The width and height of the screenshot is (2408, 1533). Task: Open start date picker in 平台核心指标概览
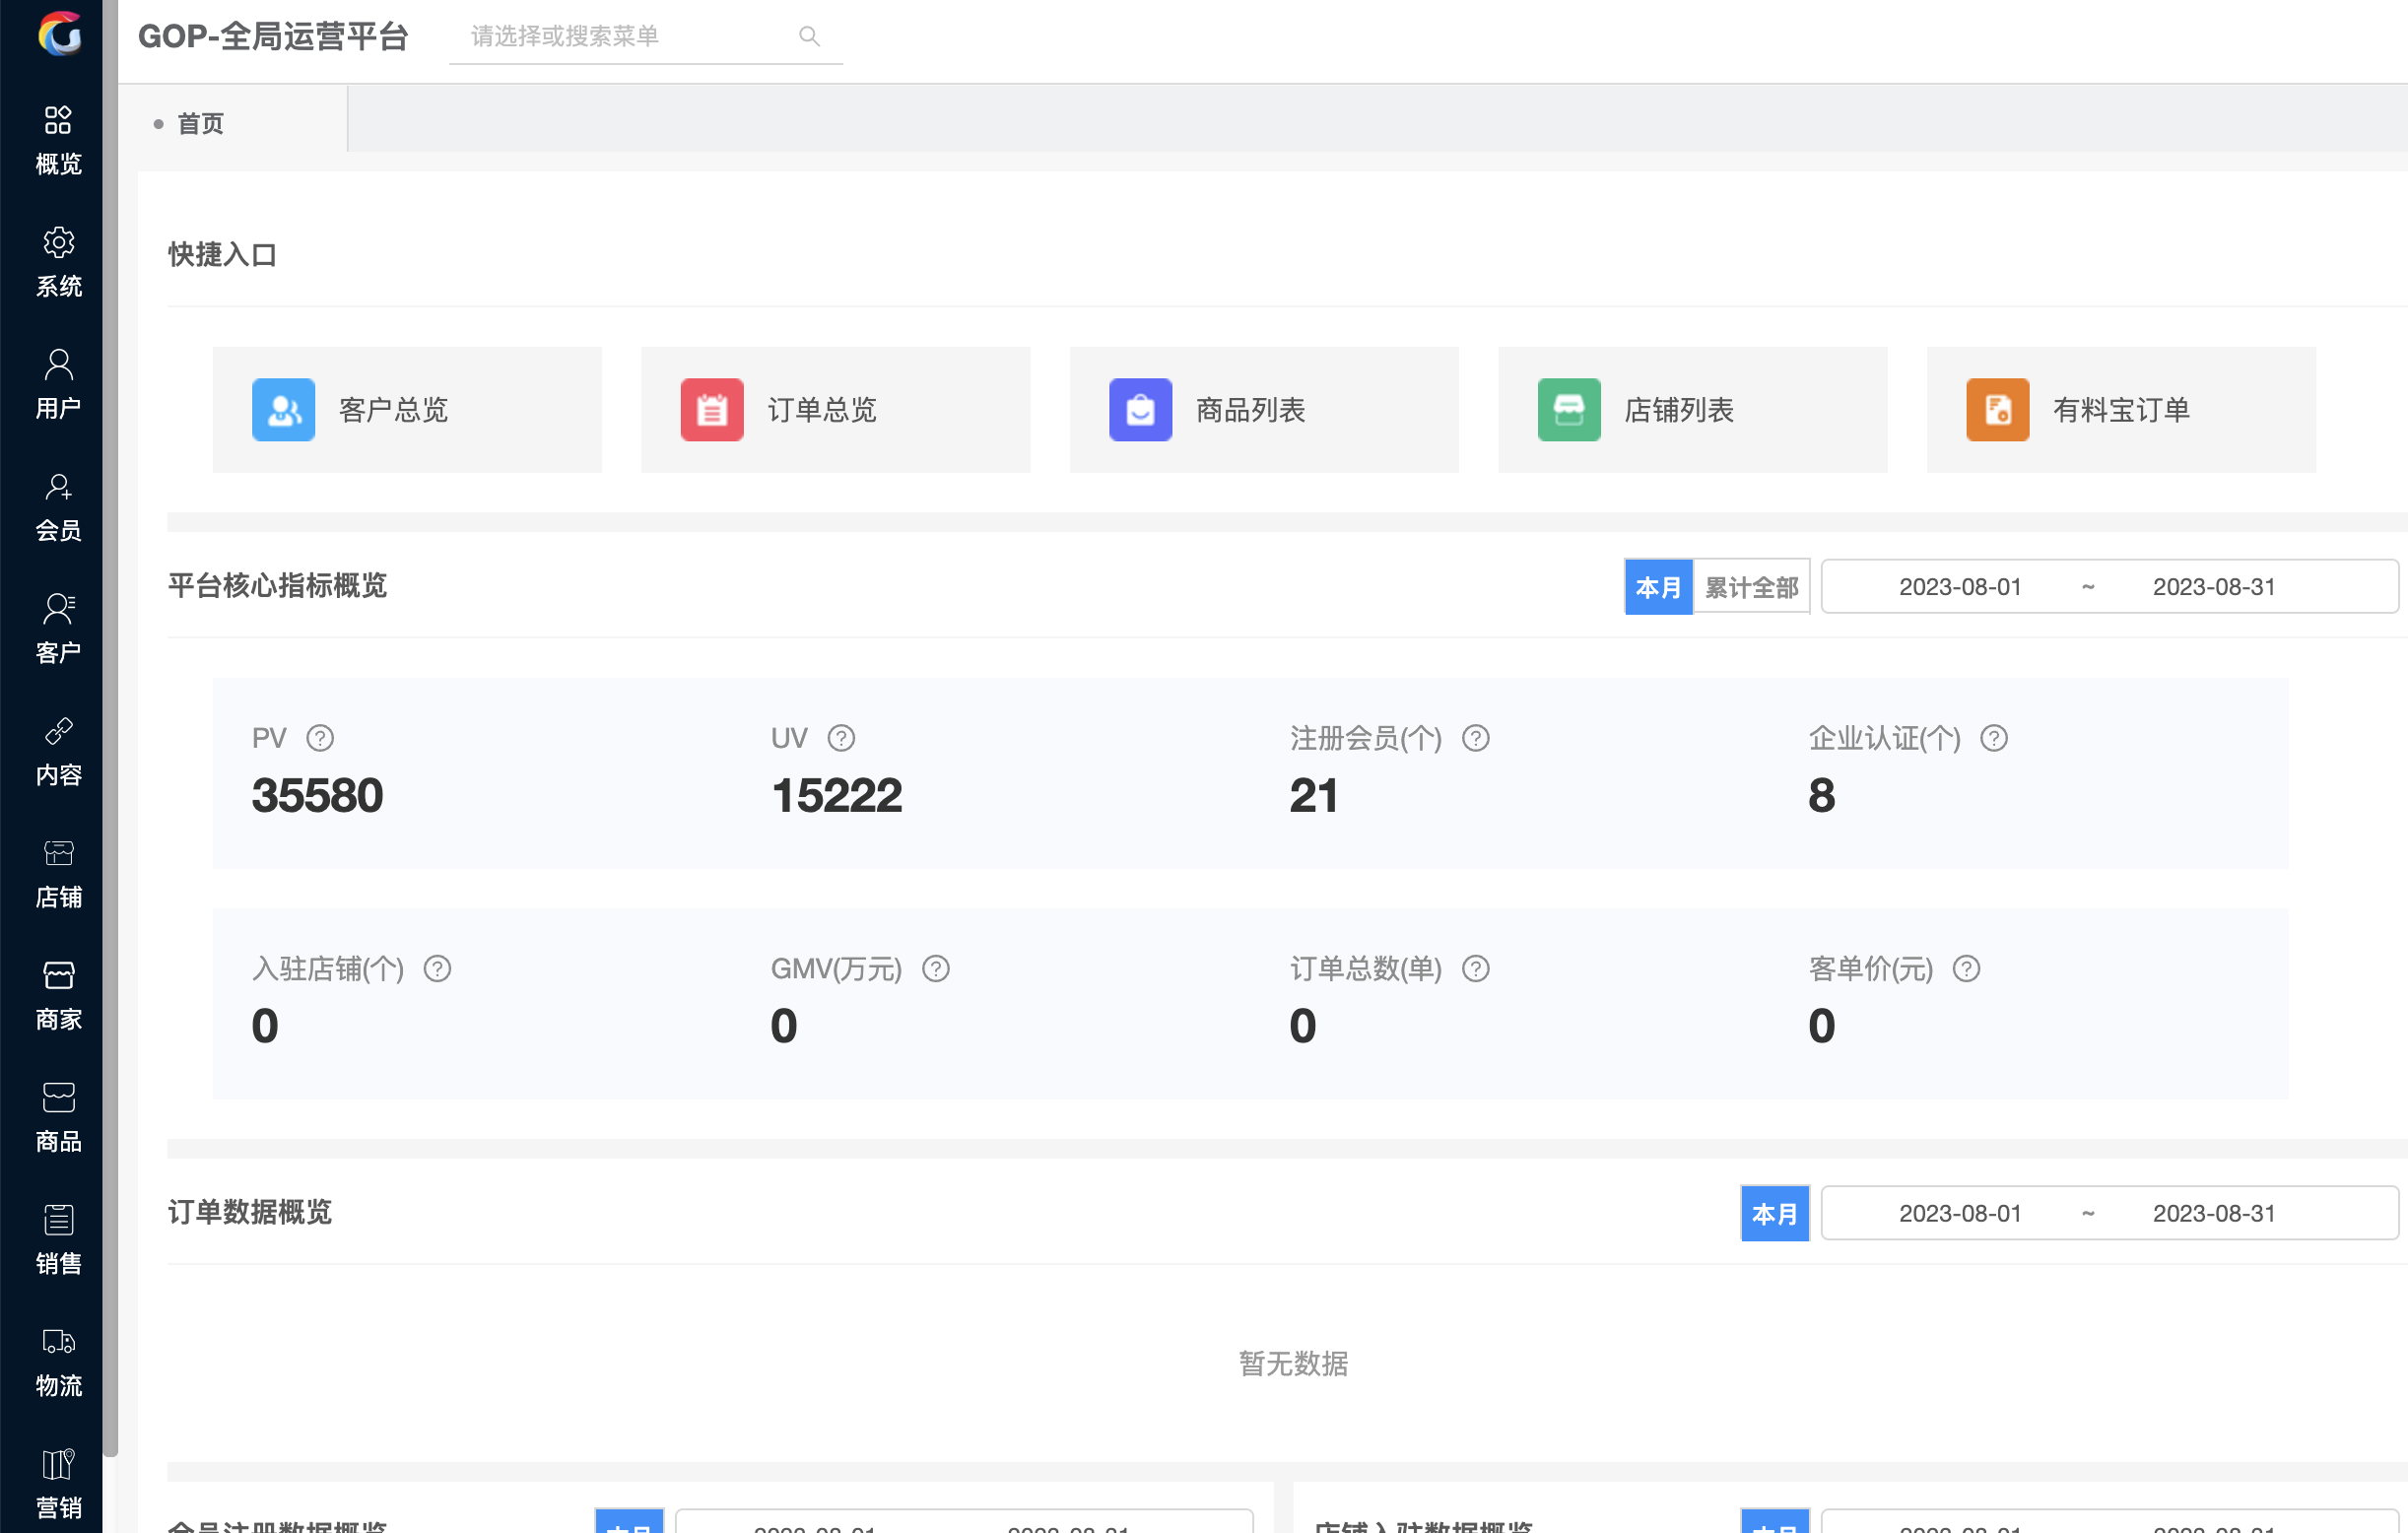coord(1959,587)
